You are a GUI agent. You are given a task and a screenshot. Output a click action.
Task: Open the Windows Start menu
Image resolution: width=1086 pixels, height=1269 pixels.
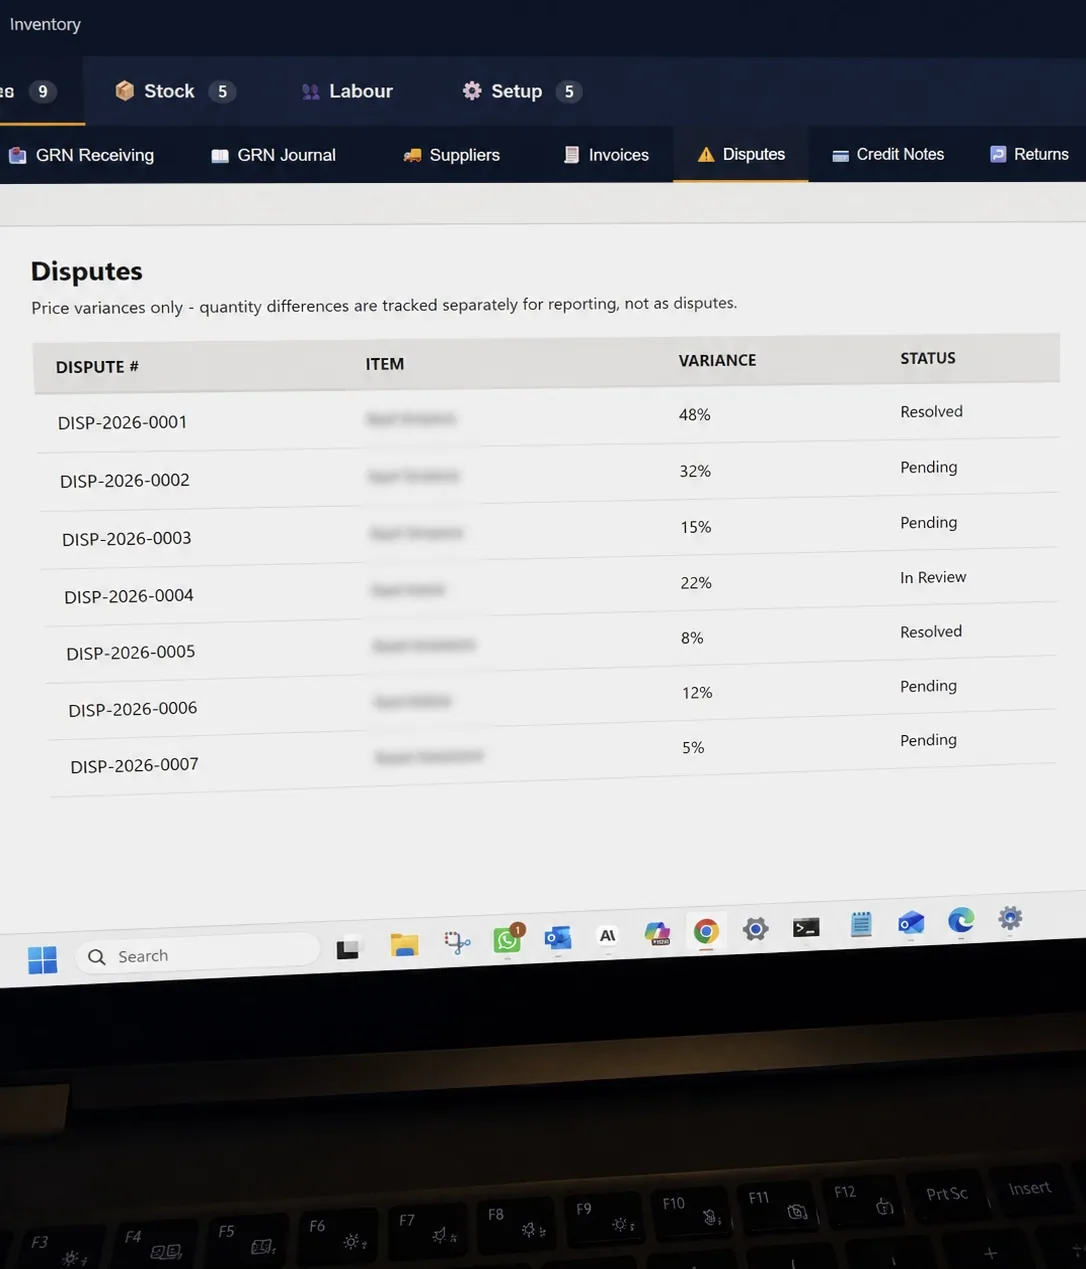(42, 960)
